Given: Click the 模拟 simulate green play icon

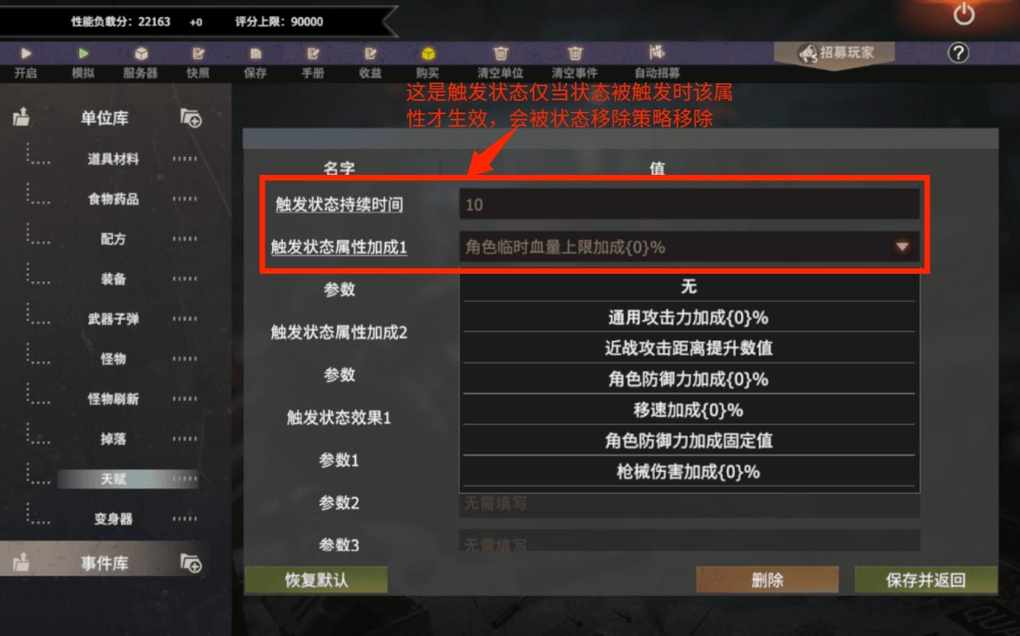Looking at the screenshot, I should click(83, 53).
